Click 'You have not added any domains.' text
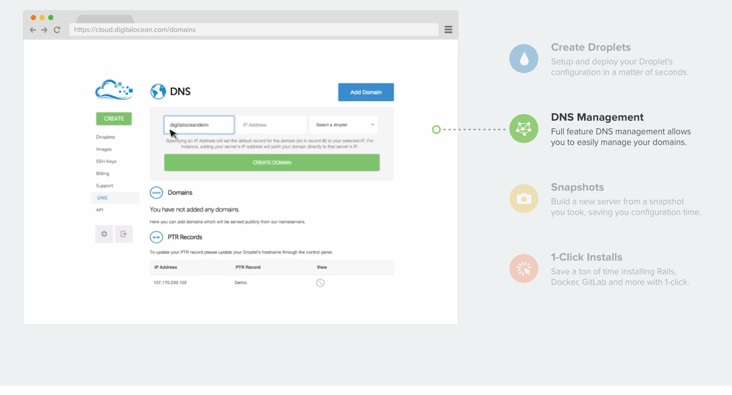Viewport: 732px width, 395px height. coord(194,210)
